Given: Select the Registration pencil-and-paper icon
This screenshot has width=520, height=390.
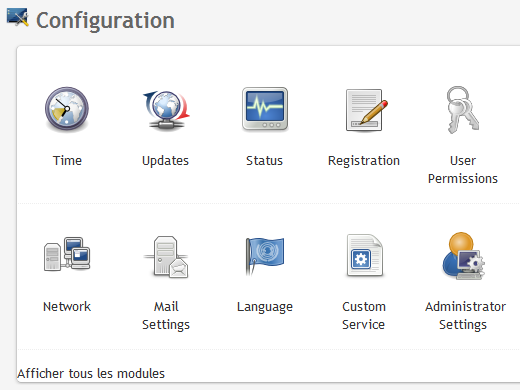Looking at the screenshot, I should pyautogui.click(x=366, y=110).
